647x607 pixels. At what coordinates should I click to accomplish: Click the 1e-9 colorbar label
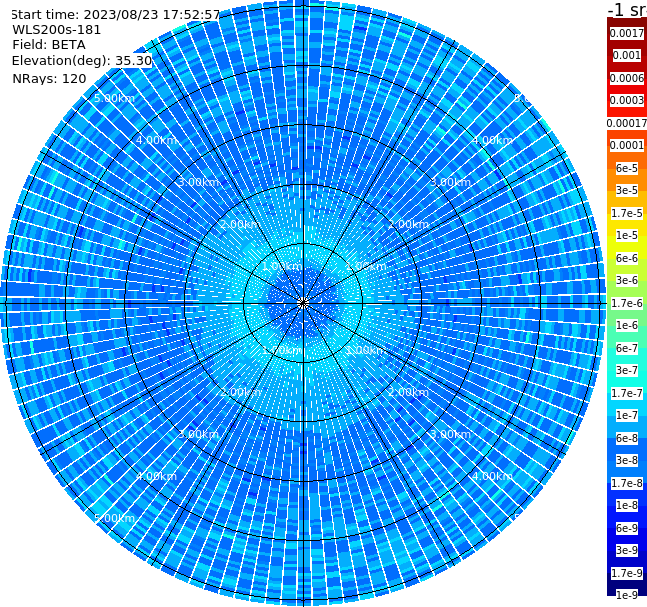tap(627, 595)
